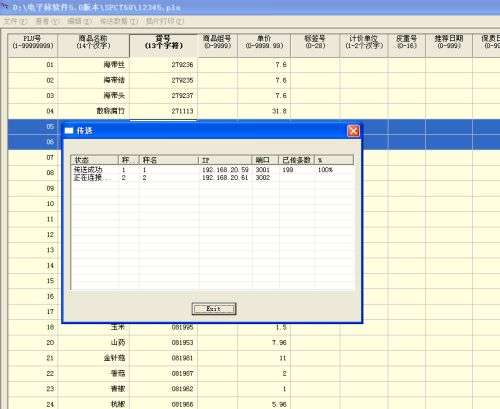Open the 查看 menu
This screenshot has width=500, height=409.
46,21
